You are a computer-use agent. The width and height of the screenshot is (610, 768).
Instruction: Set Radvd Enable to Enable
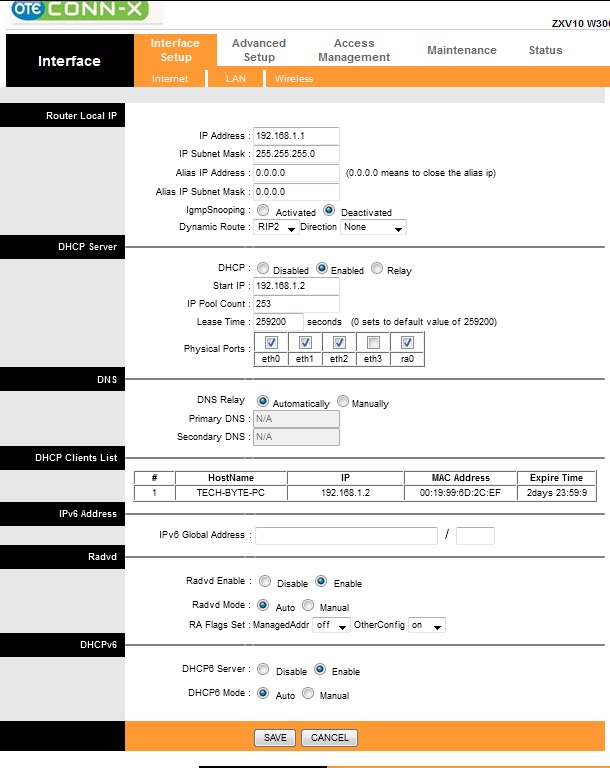(x=321, y=581)
